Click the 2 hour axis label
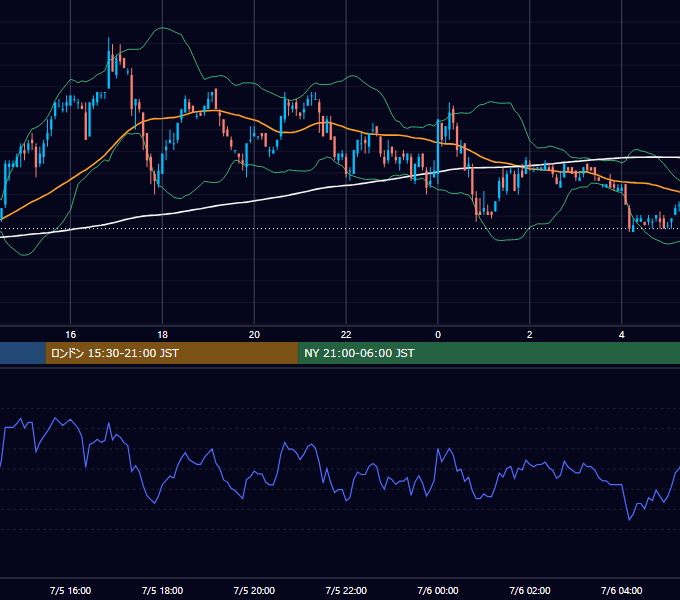The width and height of the screenshot is (680, 600). click(530, 335)
